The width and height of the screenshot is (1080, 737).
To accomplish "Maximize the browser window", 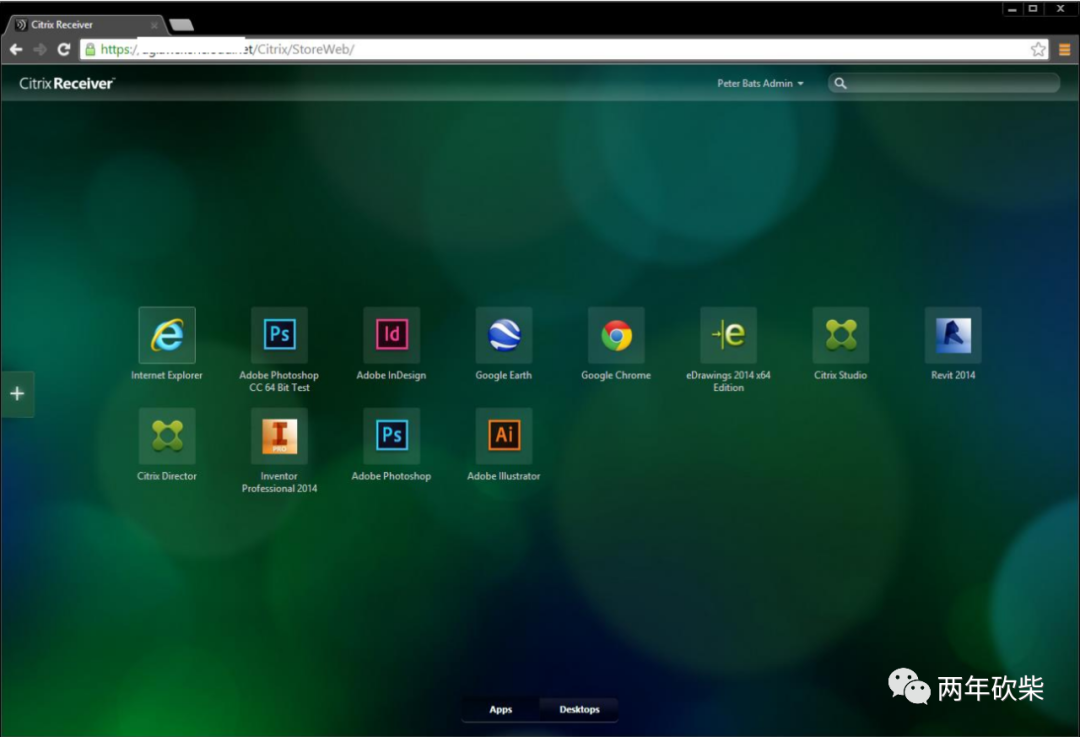I will [1032, 9].
